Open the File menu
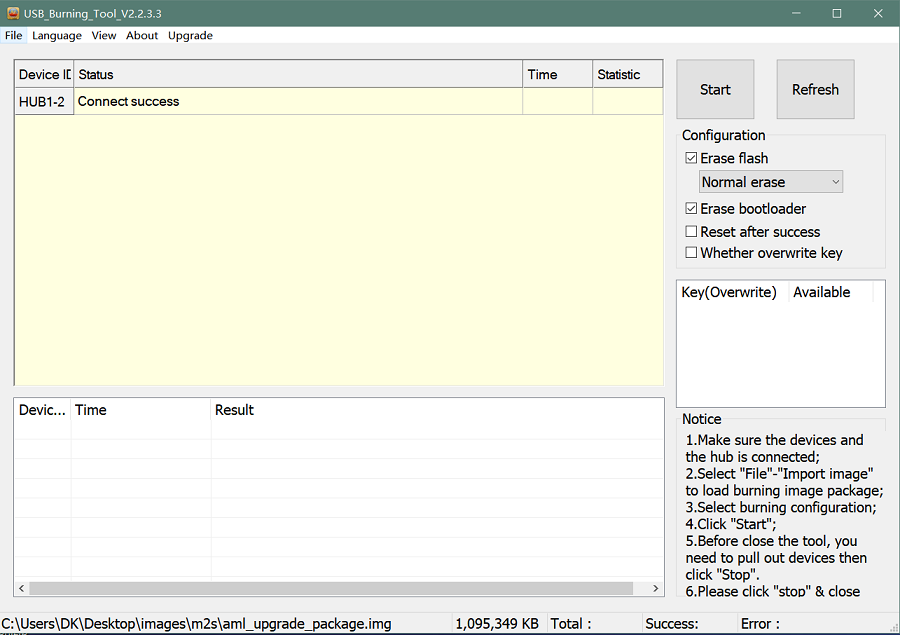The height and width of the screenshot is (635, 900). click(x=13, y=35)
